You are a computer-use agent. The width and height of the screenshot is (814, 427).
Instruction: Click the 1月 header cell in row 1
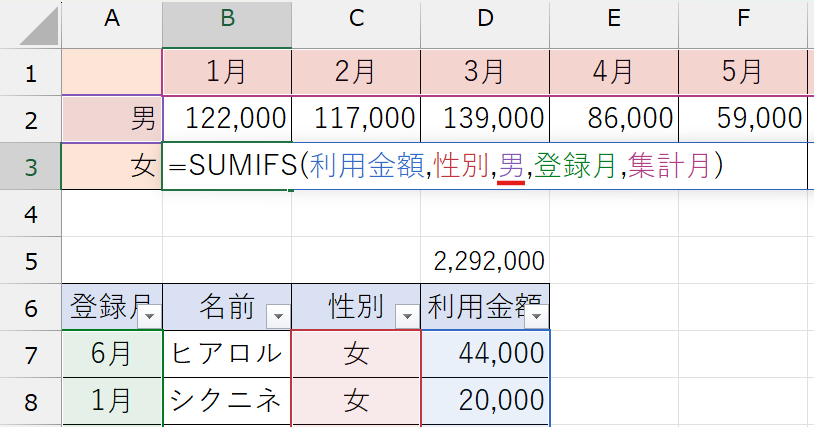tap(227, 72)
